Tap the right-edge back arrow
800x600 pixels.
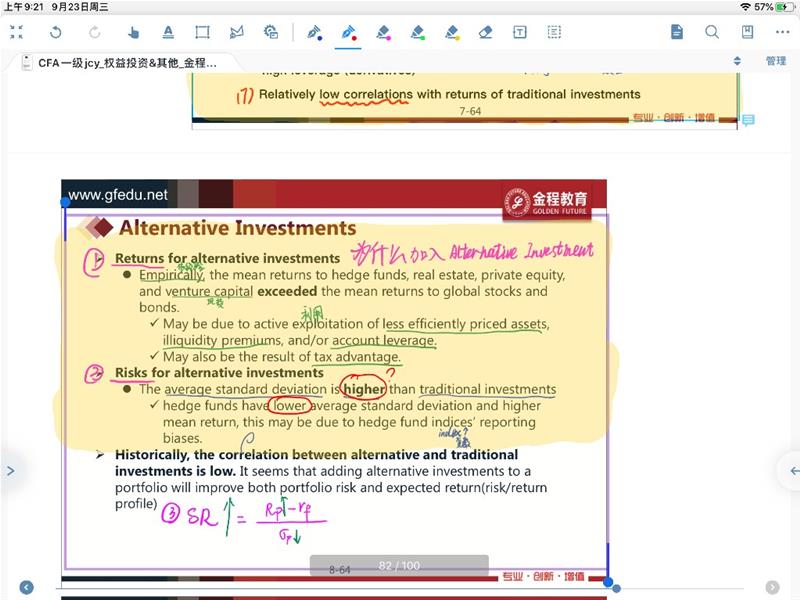794,470
